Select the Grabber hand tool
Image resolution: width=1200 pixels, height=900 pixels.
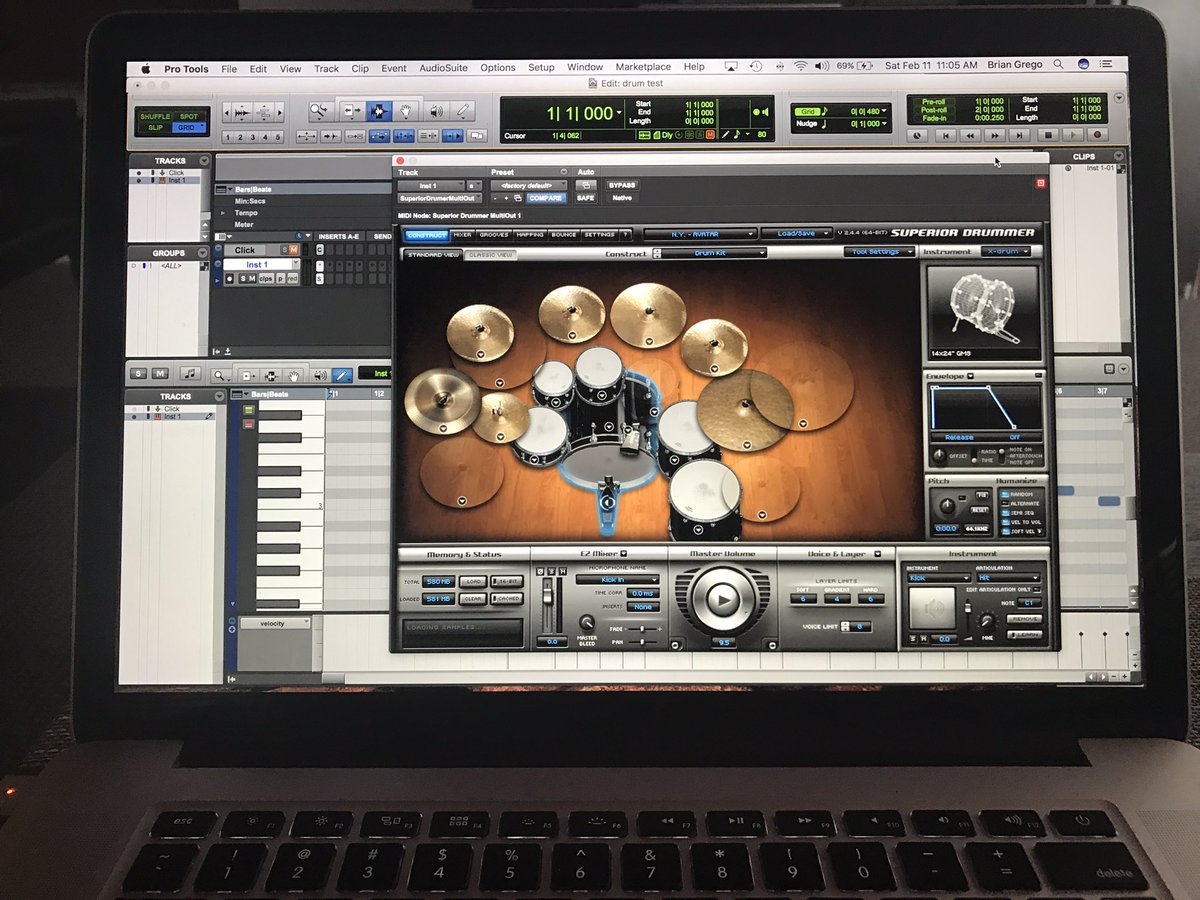click(x=406, y=111)
